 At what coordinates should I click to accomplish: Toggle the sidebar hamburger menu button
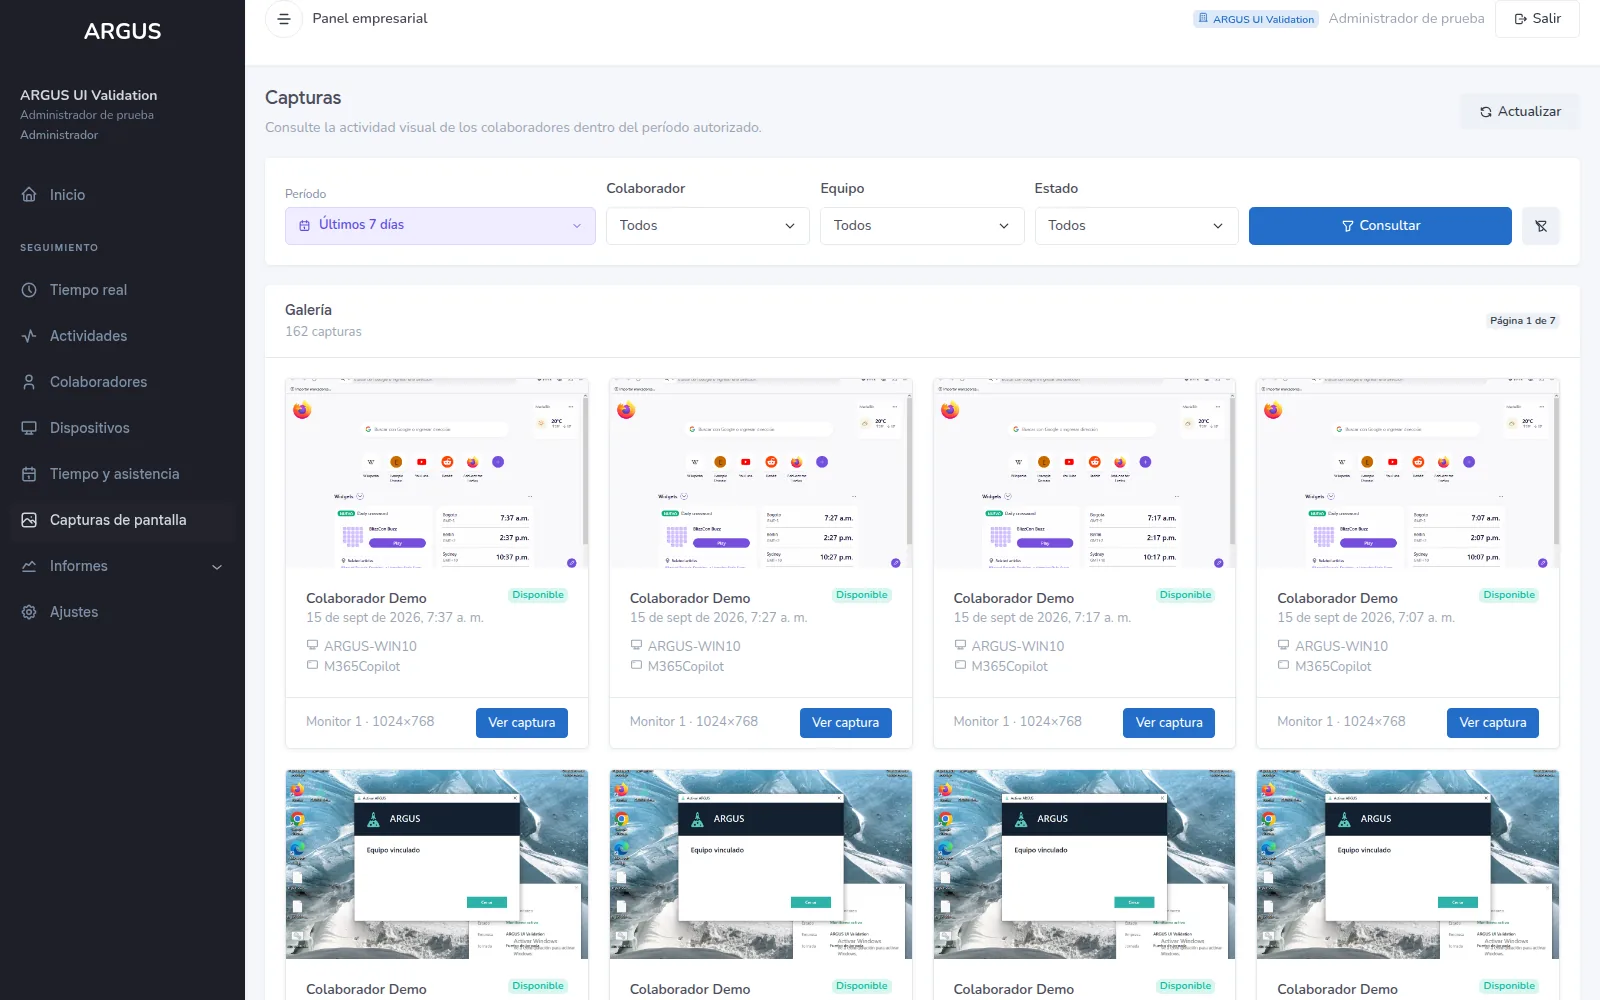(284, 19)
